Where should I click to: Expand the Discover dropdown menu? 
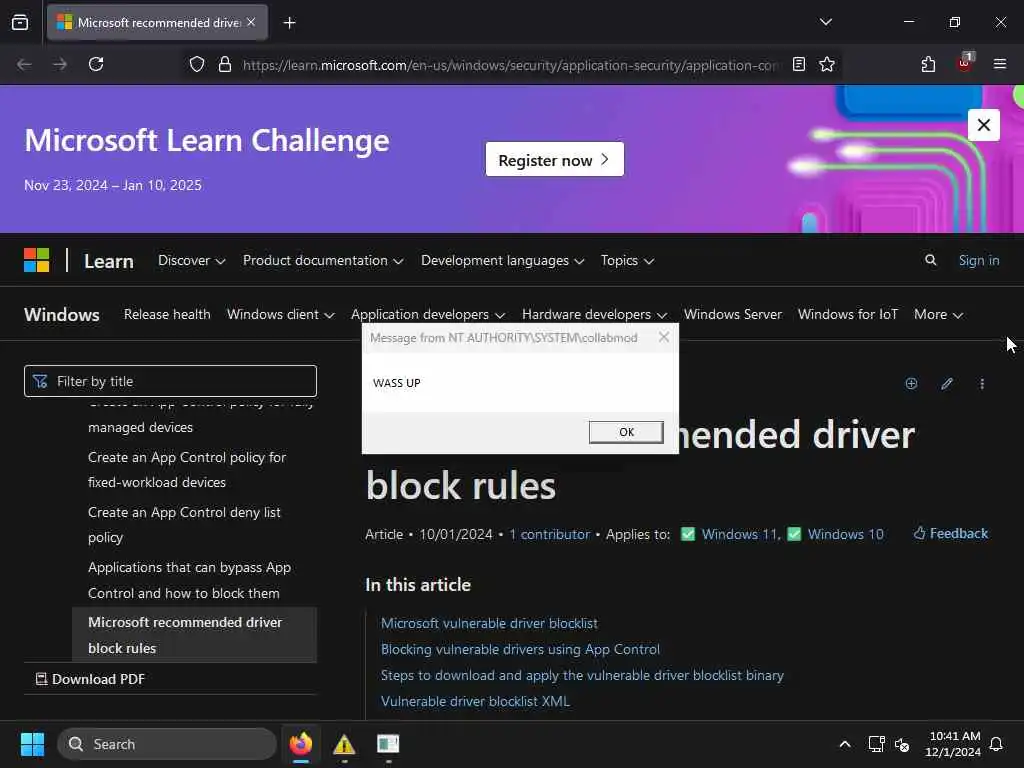pos(191,260)
